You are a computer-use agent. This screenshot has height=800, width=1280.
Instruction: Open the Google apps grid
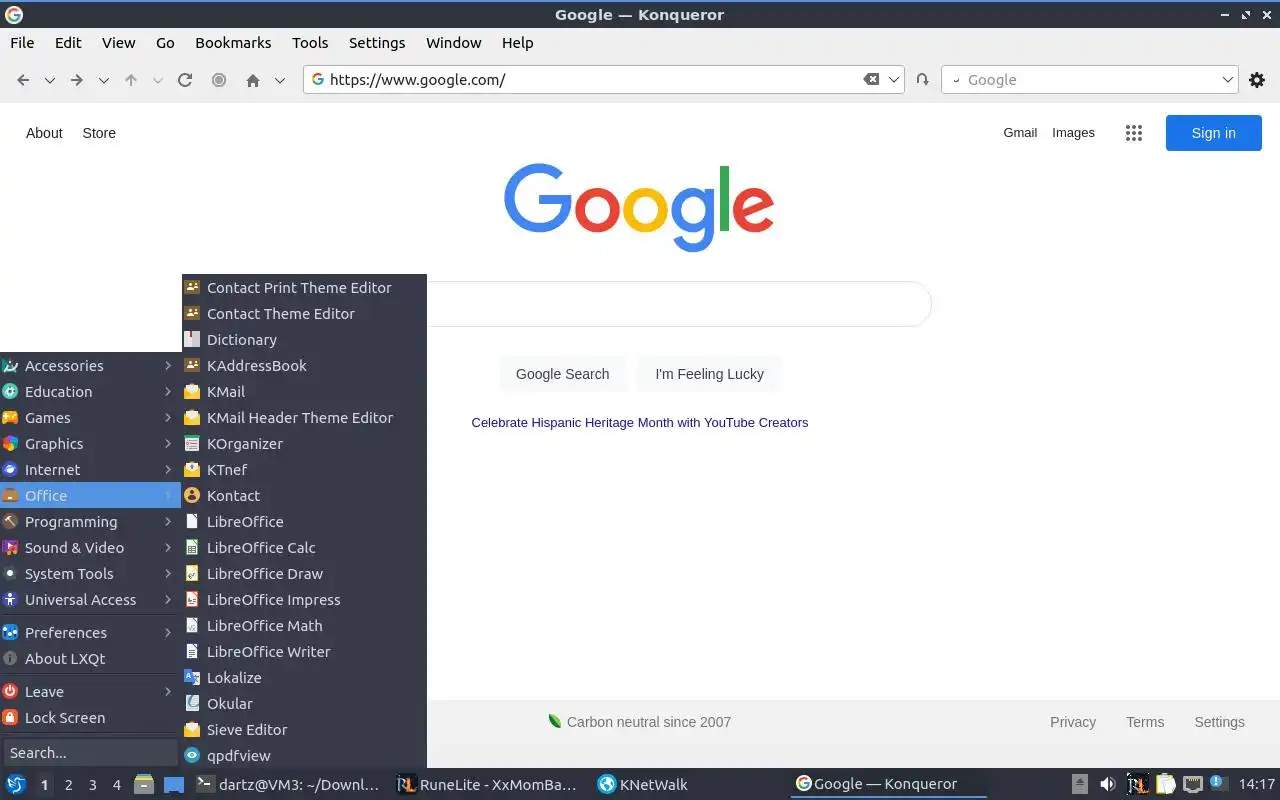[x=1133, y=133]
